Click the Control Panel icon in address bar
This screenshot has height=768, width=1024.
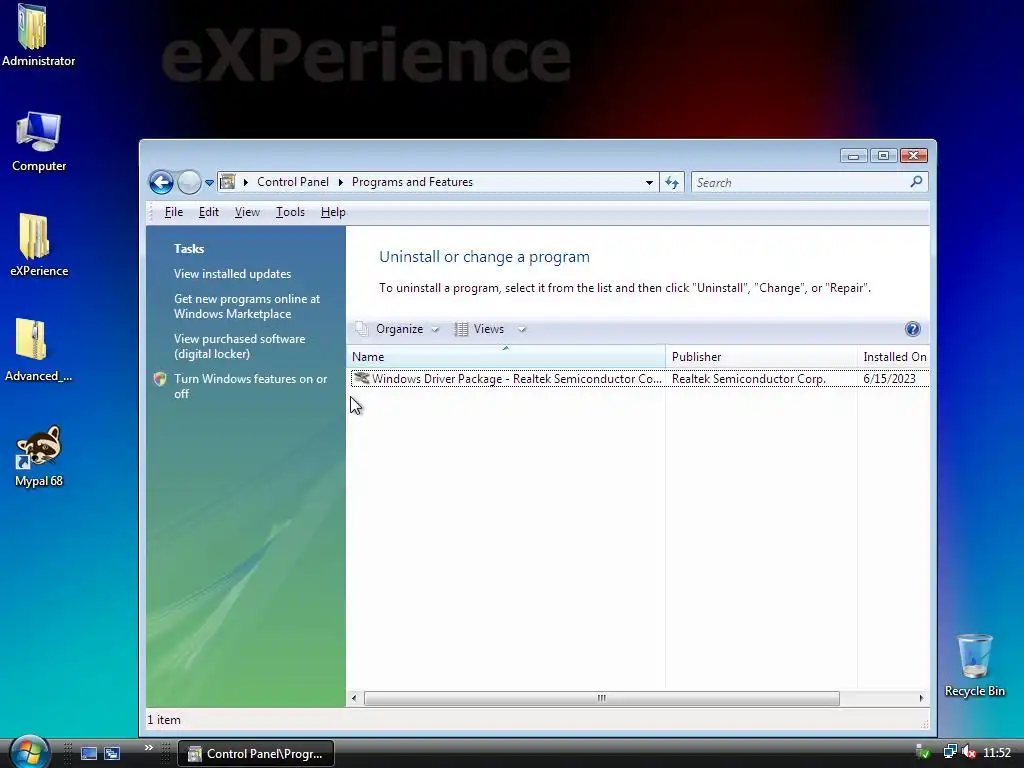coord(227,182)
